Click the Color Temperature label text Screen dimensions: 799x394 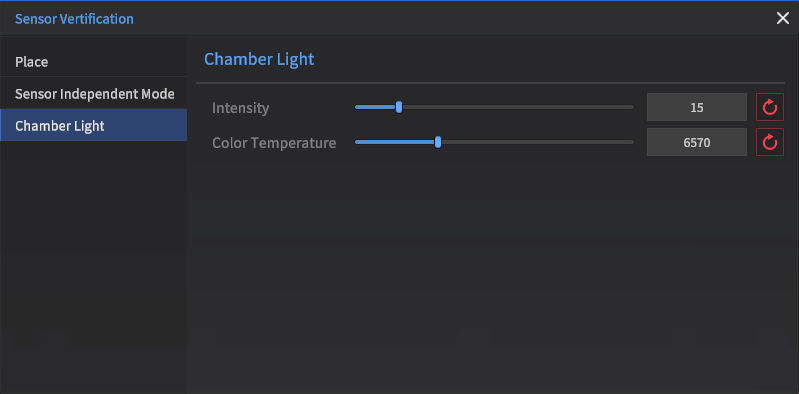[x=274, y=143]
